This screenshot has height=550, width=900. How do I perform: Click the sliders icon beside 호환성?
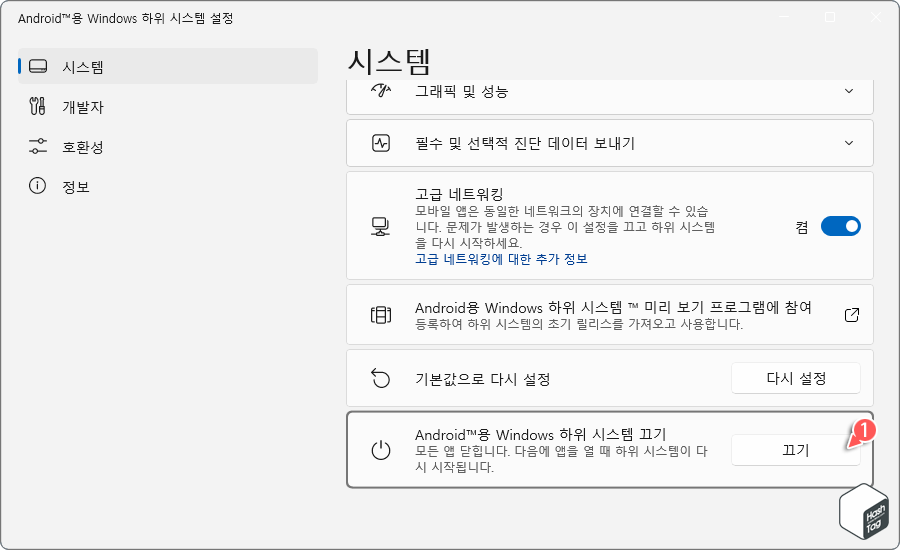[38, 146]
